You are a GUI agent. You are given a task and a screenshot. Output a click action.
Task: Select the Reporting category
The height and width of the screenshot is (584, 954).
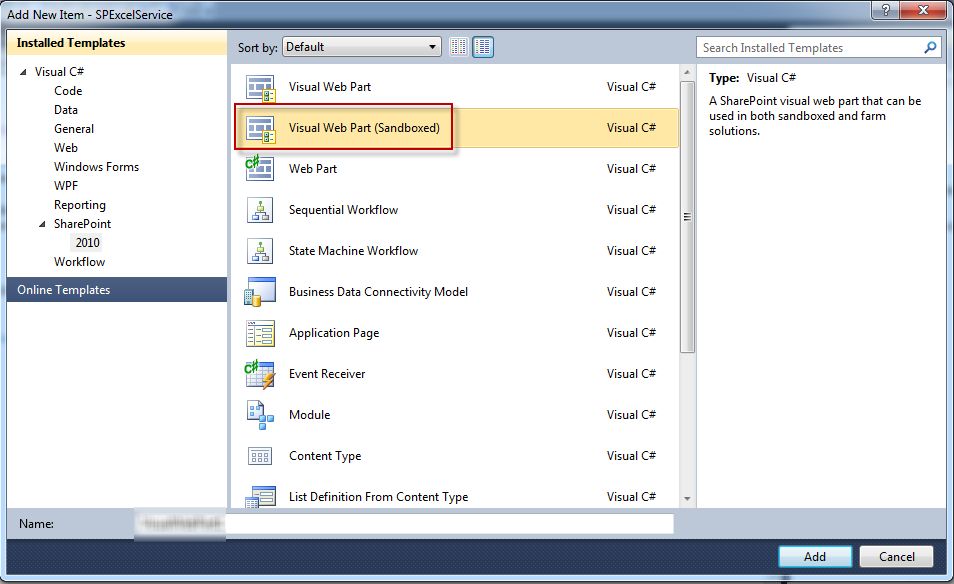click(80, 204)
